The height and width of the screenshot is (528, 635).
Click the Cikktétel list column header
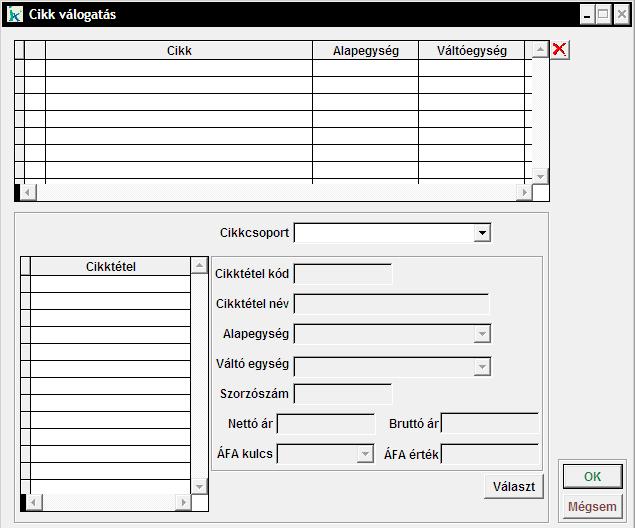coord(110,266)
